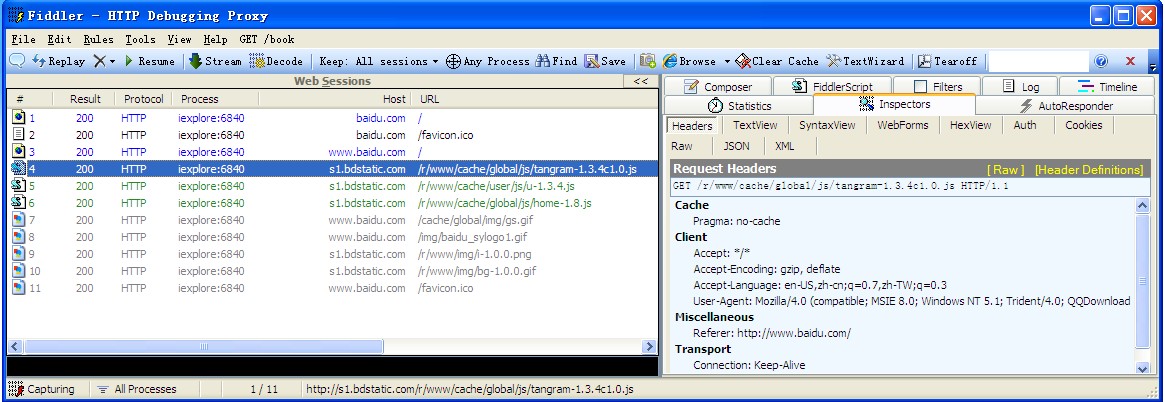Select session 1 baidu.com row icon
The height and width of the screenshot is (402, 1165).
click(19, 117)
